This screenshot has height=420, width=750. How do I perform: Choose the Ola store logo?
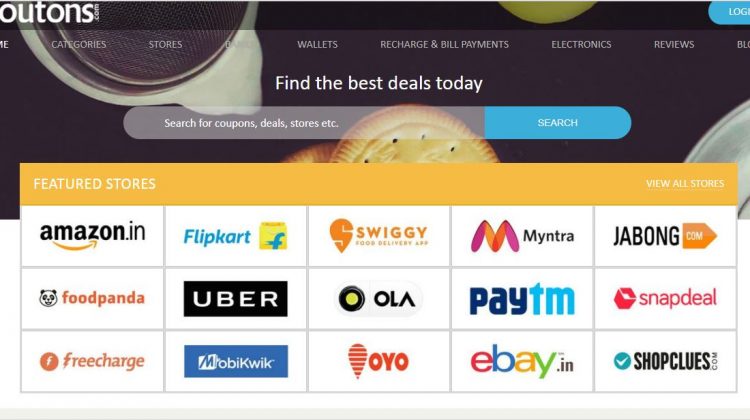coord(379,298)
